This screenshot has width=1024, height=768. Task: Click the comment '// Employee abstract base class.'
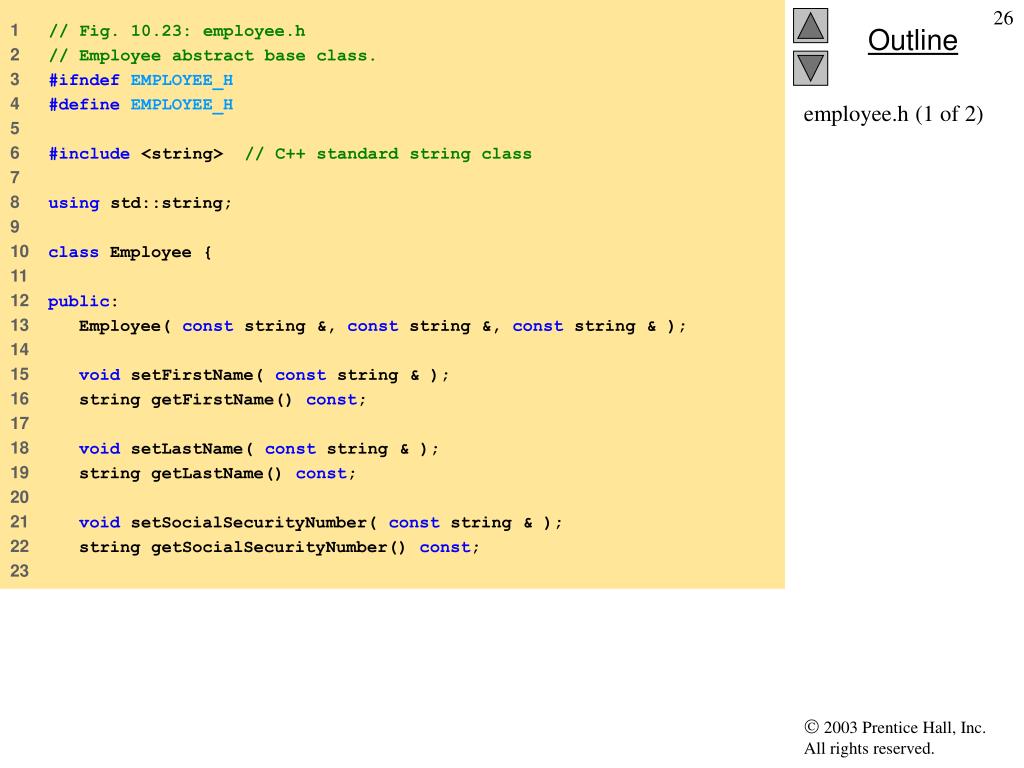pyautogui.click(x=212, y=56)
